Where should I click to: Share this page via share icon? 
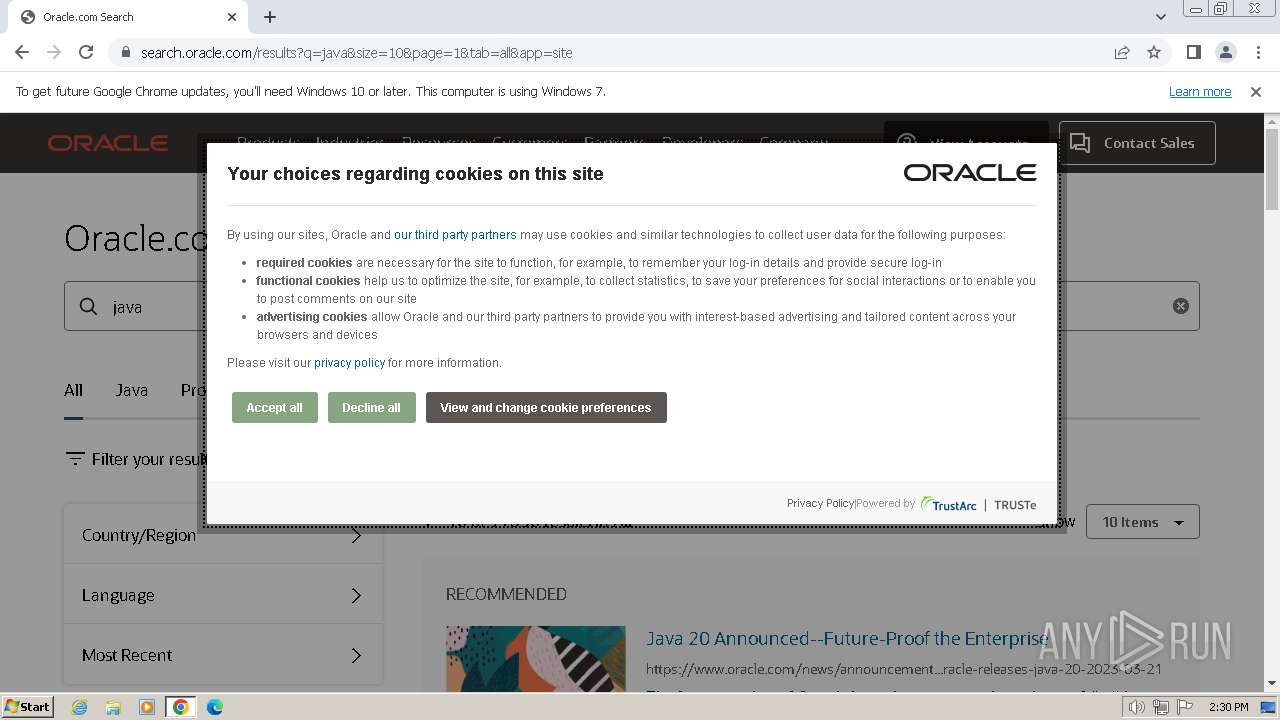click(x=1122, y=52)
